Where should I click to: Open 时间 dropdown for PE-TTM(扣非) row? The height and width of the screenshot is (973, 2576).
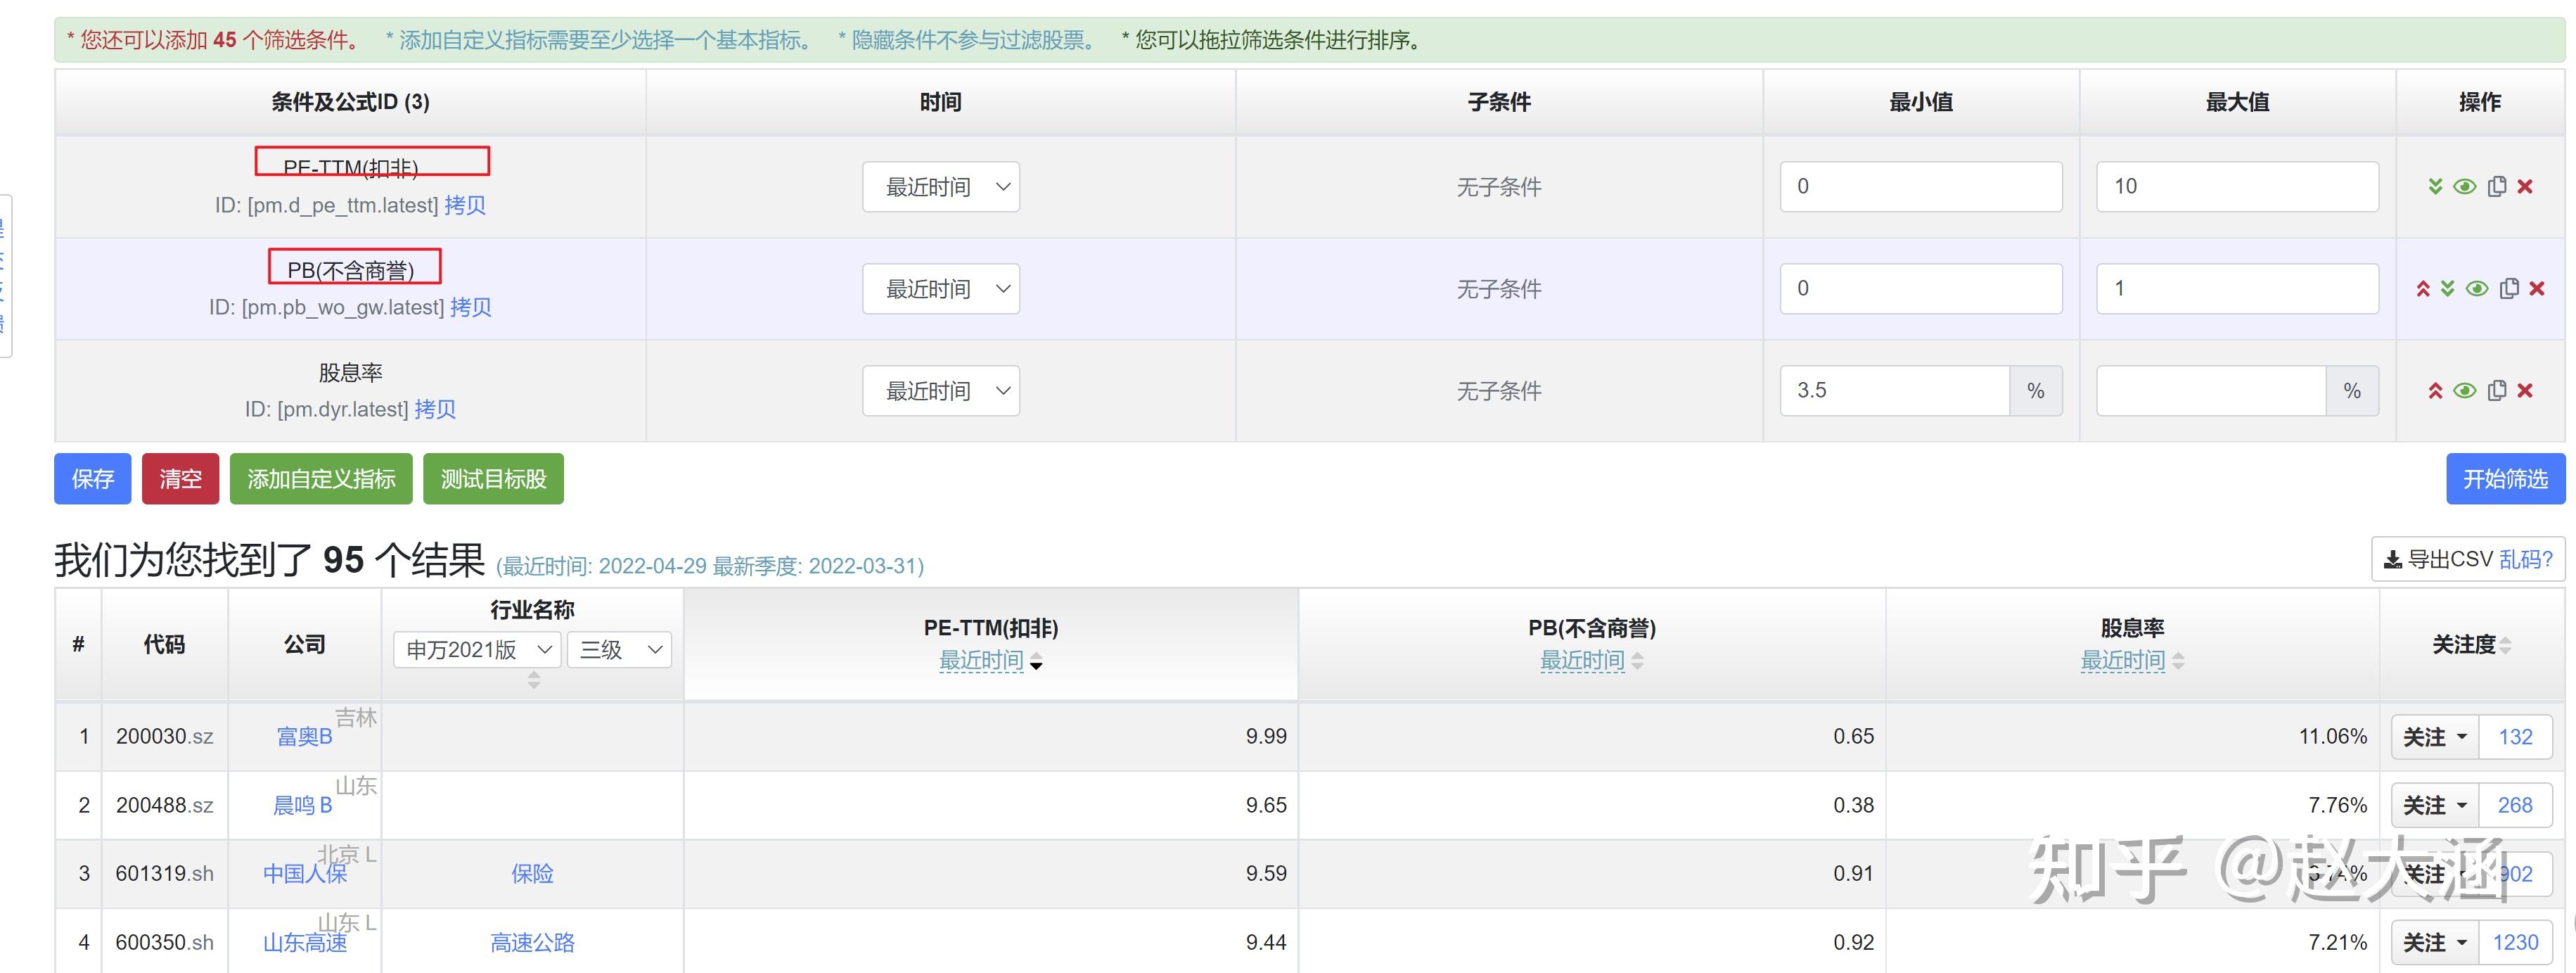(941, 187)
